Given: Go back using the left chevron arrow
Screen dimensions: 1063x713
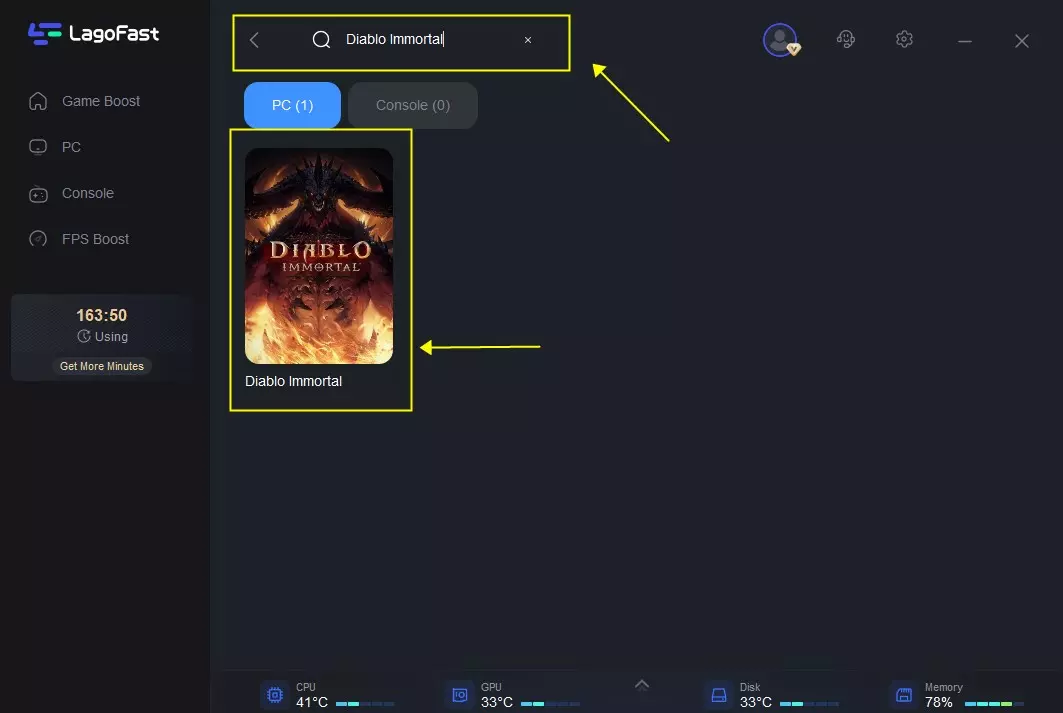Looking at the screenshot, I should [x=254, y=40].
